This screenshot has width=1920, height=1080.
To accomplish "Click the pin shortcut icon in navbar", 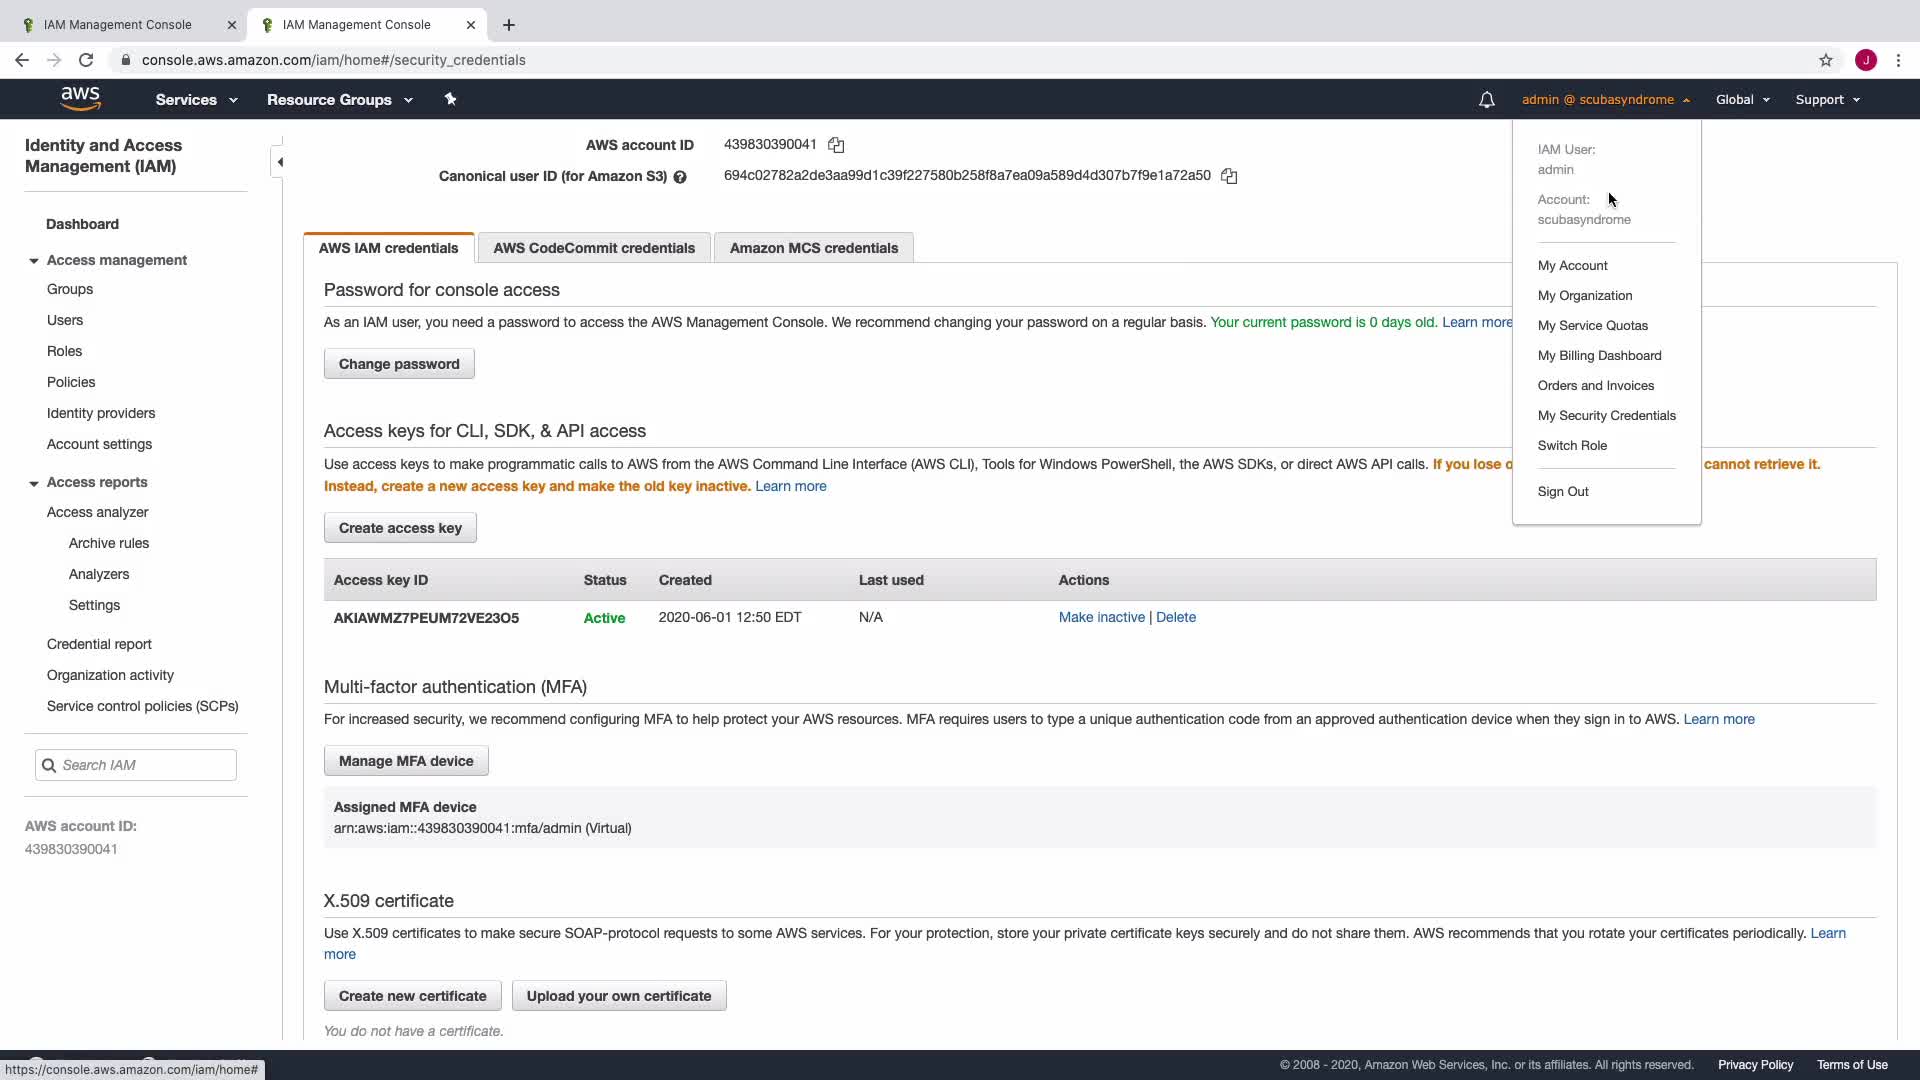I will (x=450, y=99).
